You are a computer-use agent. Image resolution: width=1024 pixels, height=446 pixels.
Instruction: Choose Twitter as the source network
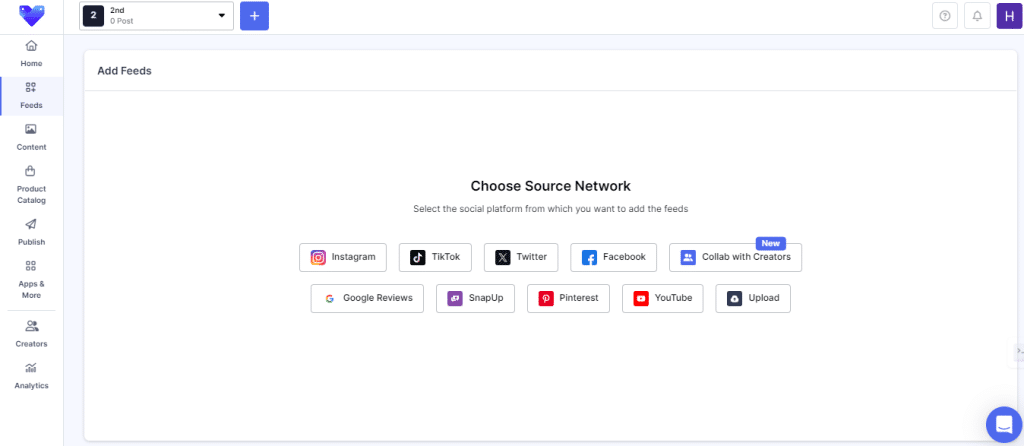(x=520, y=257)
